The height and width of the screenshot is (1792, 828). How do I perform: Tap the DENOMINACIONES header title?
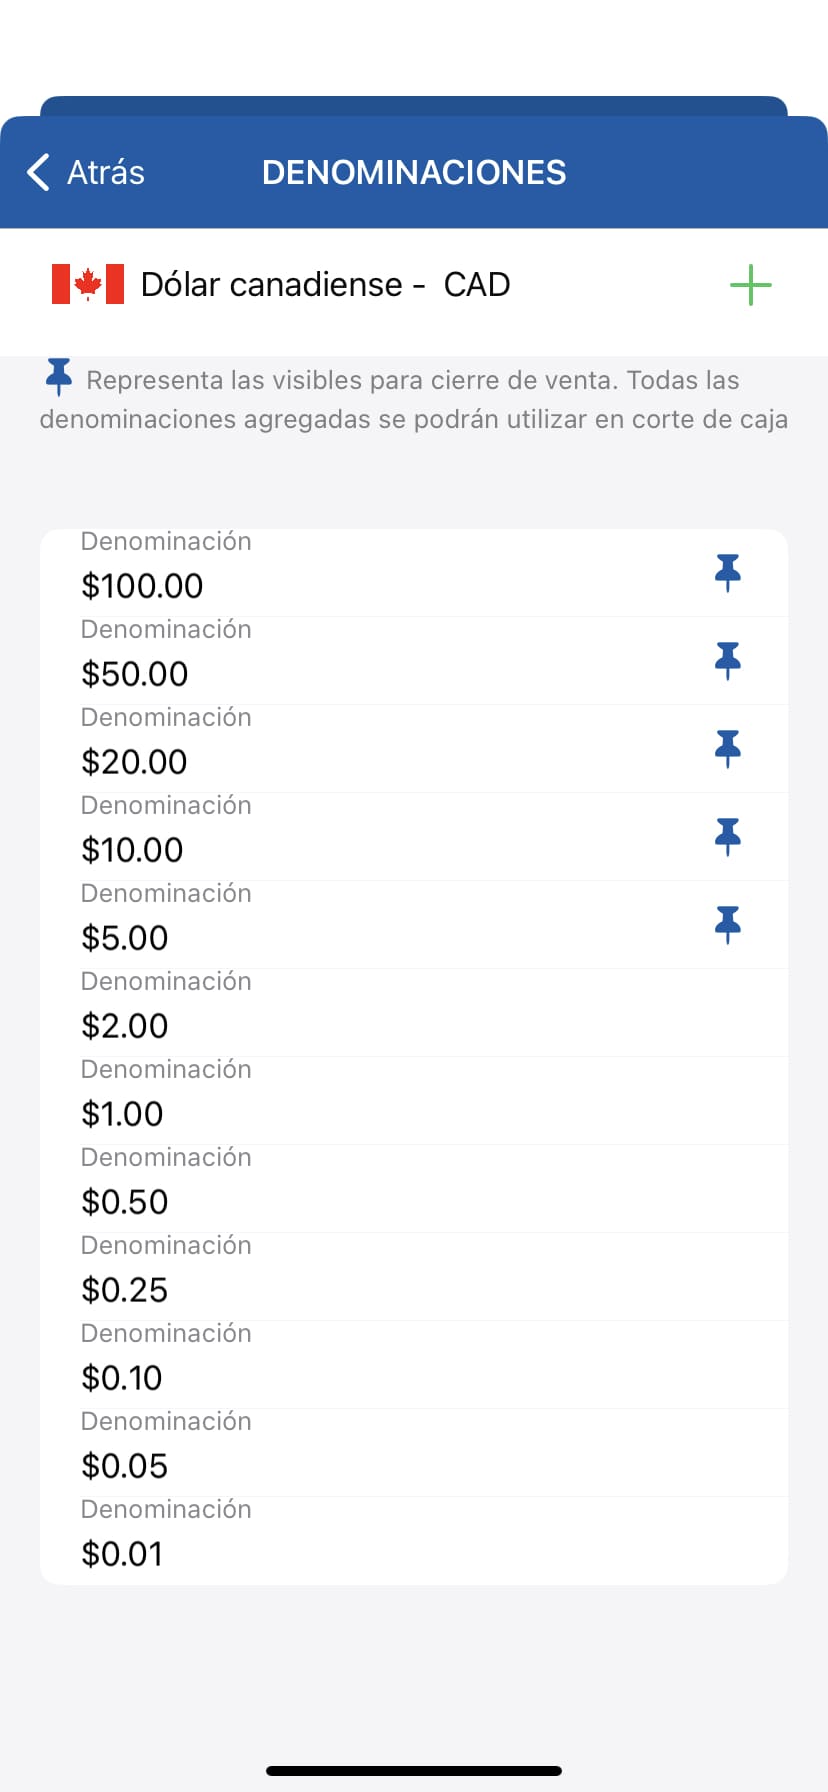414,172
